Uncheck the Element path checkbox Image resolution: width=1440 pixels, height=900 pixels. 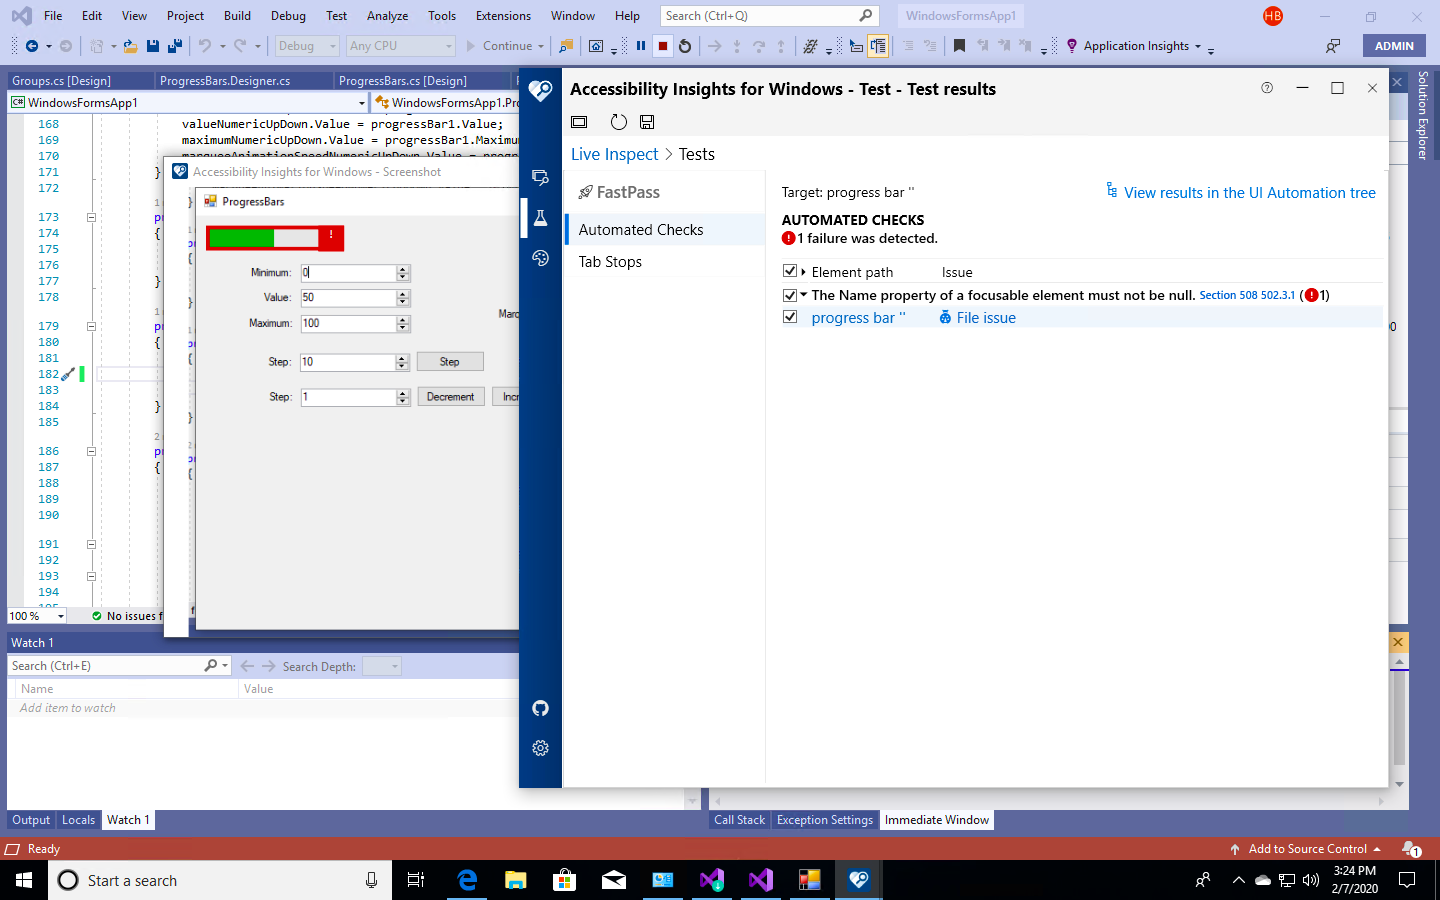pyautogui.click(x=790, y=270)
